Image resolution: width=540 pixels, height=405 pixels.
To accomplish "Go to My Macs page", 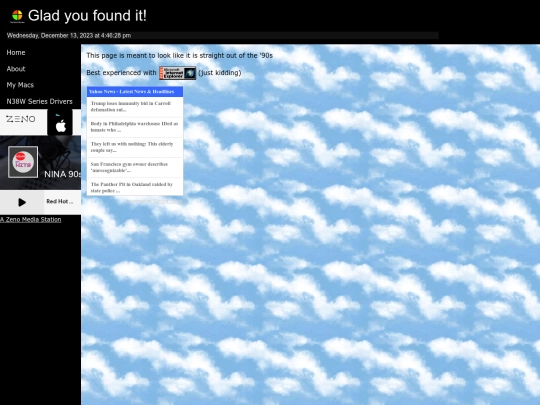I will click(x=20, y=85).
